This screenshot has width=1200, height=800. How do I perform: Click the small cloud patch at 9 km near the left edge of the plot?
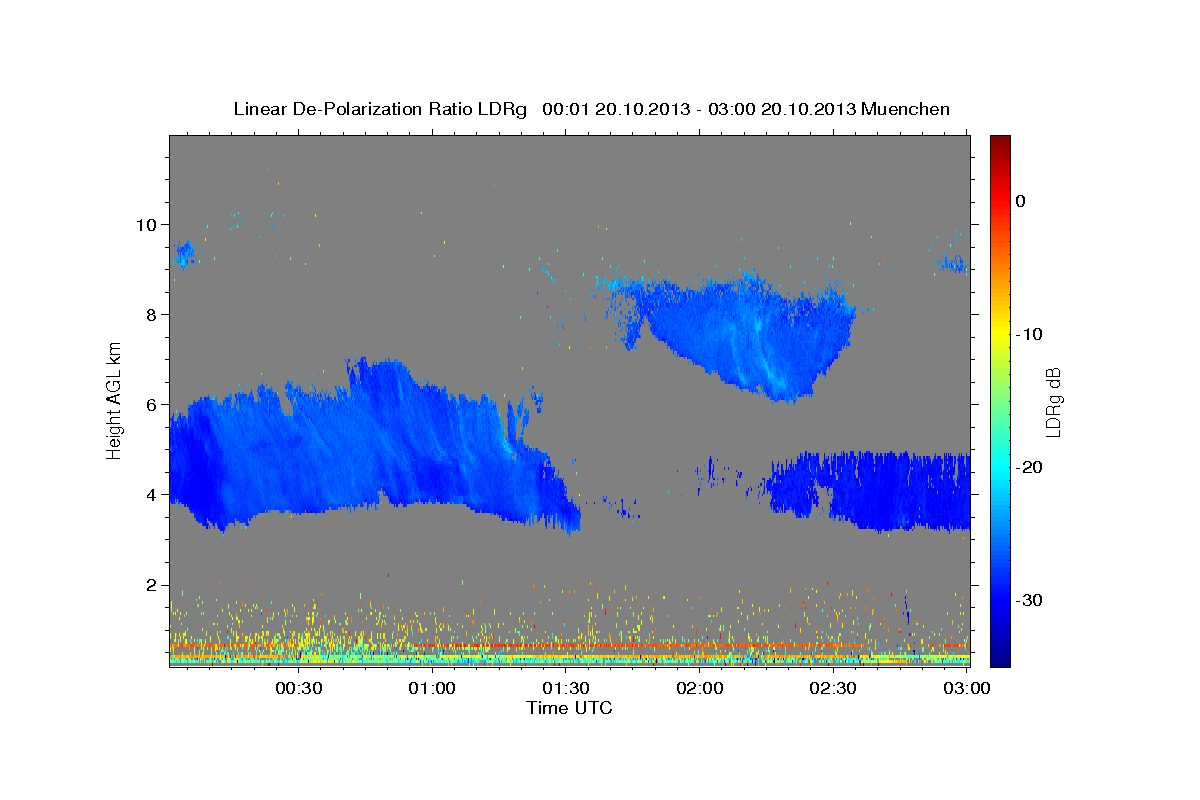(182, 254)
